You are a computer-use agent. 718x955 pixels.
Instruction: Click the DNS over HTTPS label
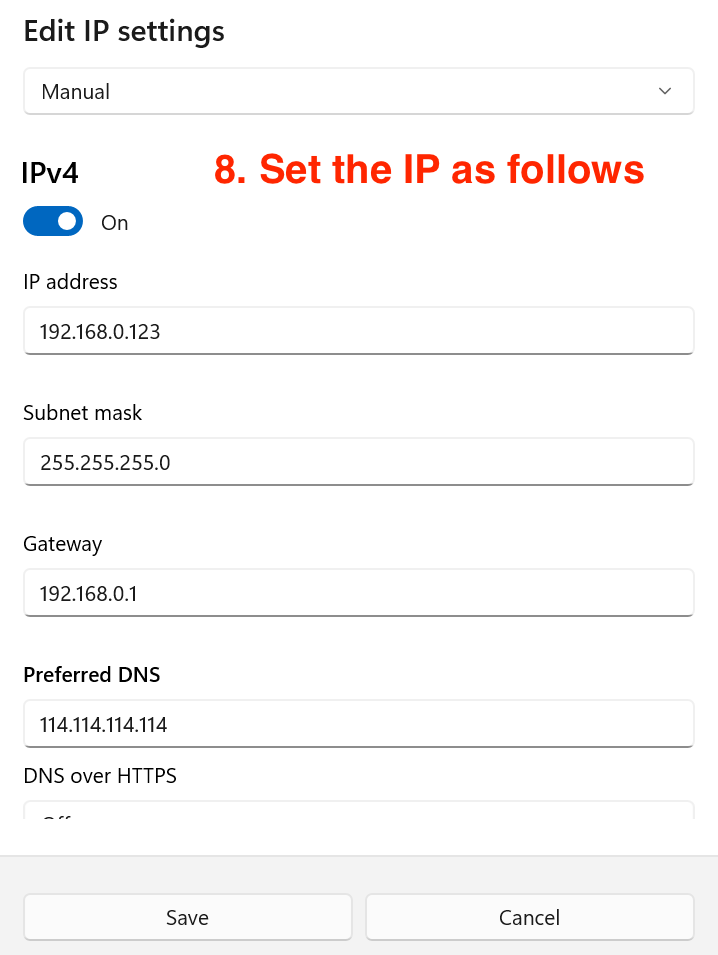pyautogui.click(x=100, y=775)
